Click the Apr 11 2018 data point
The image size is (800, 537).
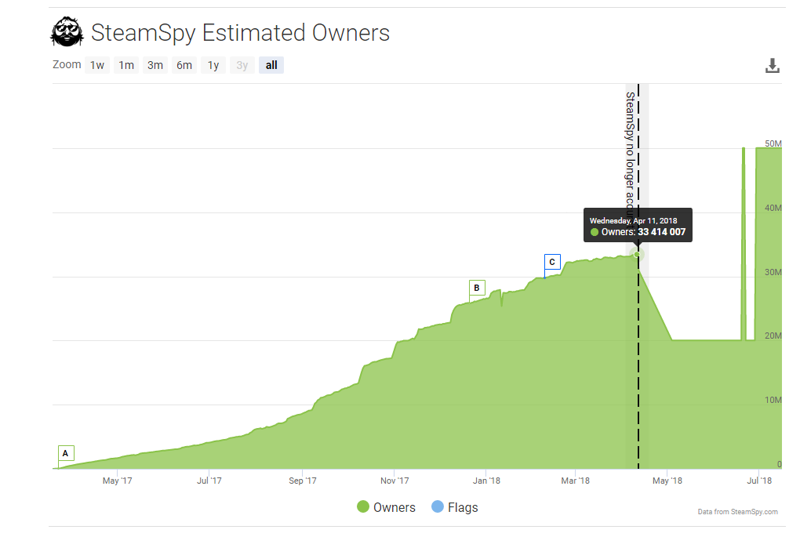tap(637, 254)
